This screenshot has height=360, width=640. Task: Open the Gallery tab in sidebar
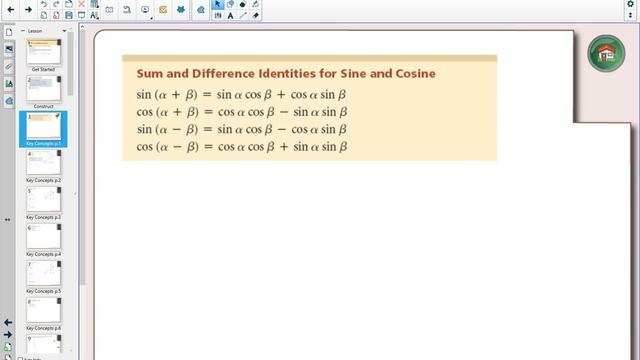9,49
